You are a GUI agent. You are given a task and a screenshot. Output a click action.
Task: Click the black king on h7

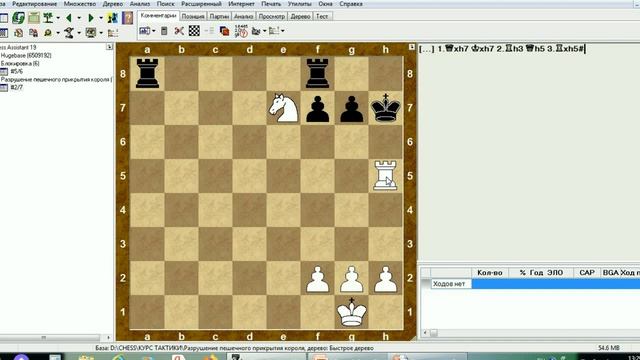(x=385, y=108)
